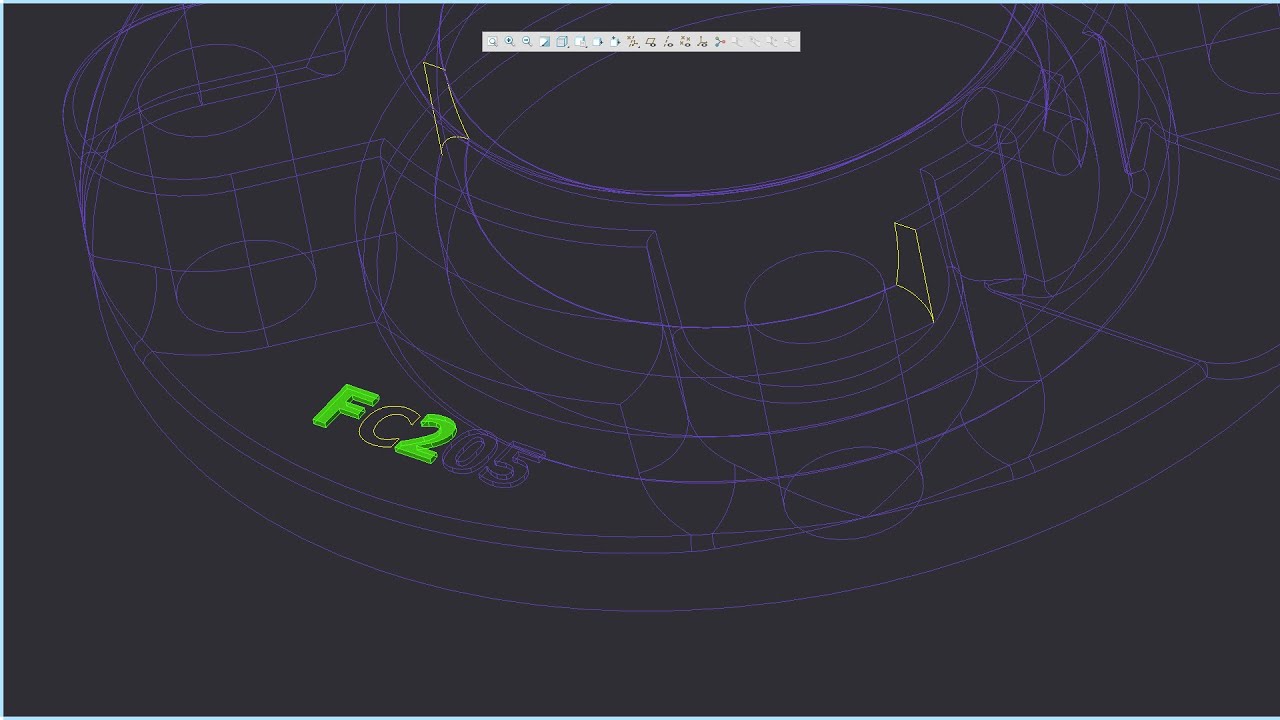
Task: Open the snap points options dropdown
Action: [633, 42]
